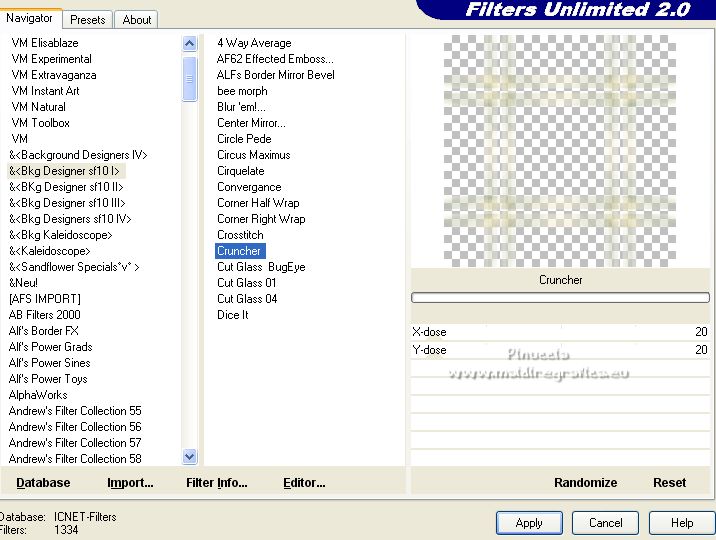Select the highlighted Cruncher filter
The width and height of the screenshot is (716, 540).
[x=240, y=251]
